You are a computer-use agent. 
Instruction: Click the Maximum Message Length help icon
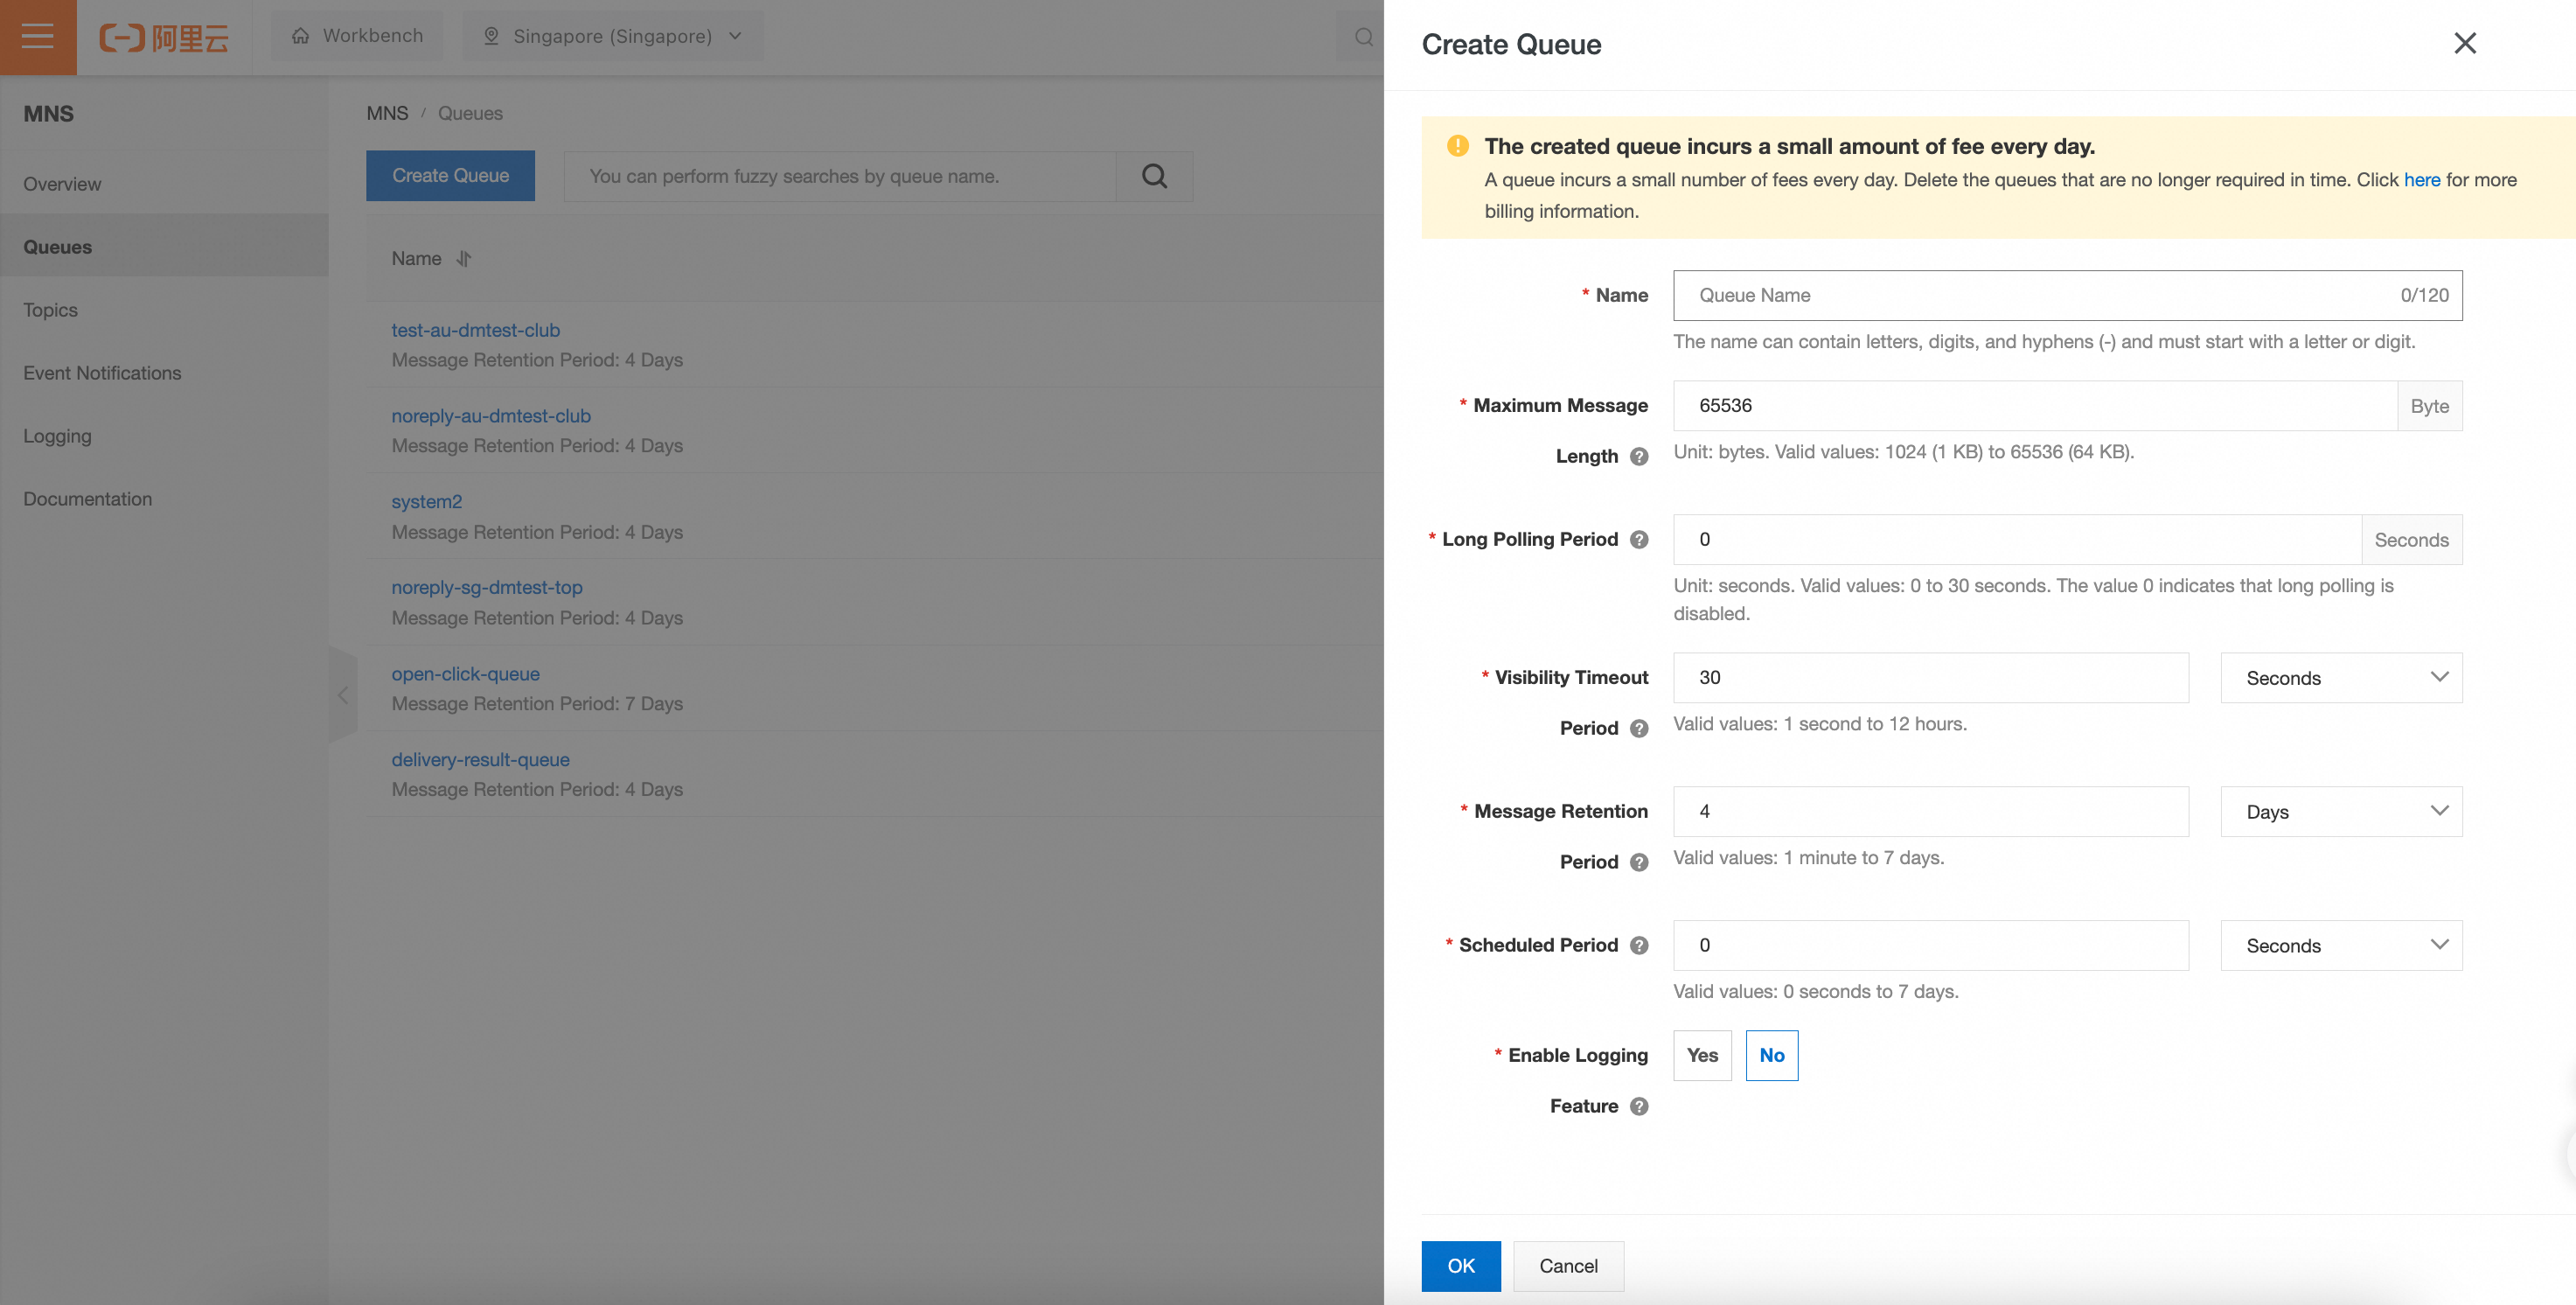pos(1638,456)
